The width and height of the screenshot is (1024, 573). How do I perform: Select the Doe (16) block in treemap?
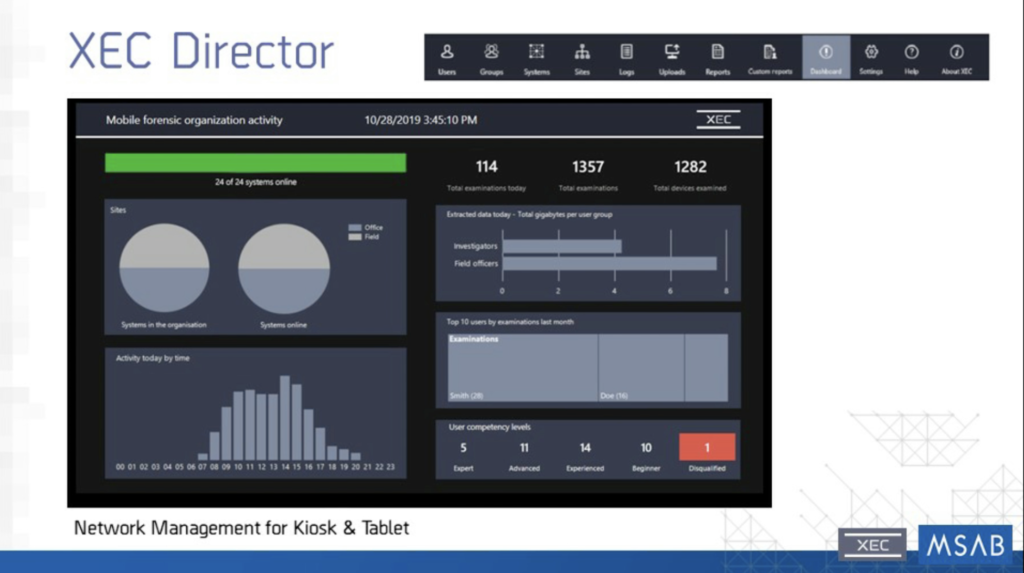coord(641,368)
